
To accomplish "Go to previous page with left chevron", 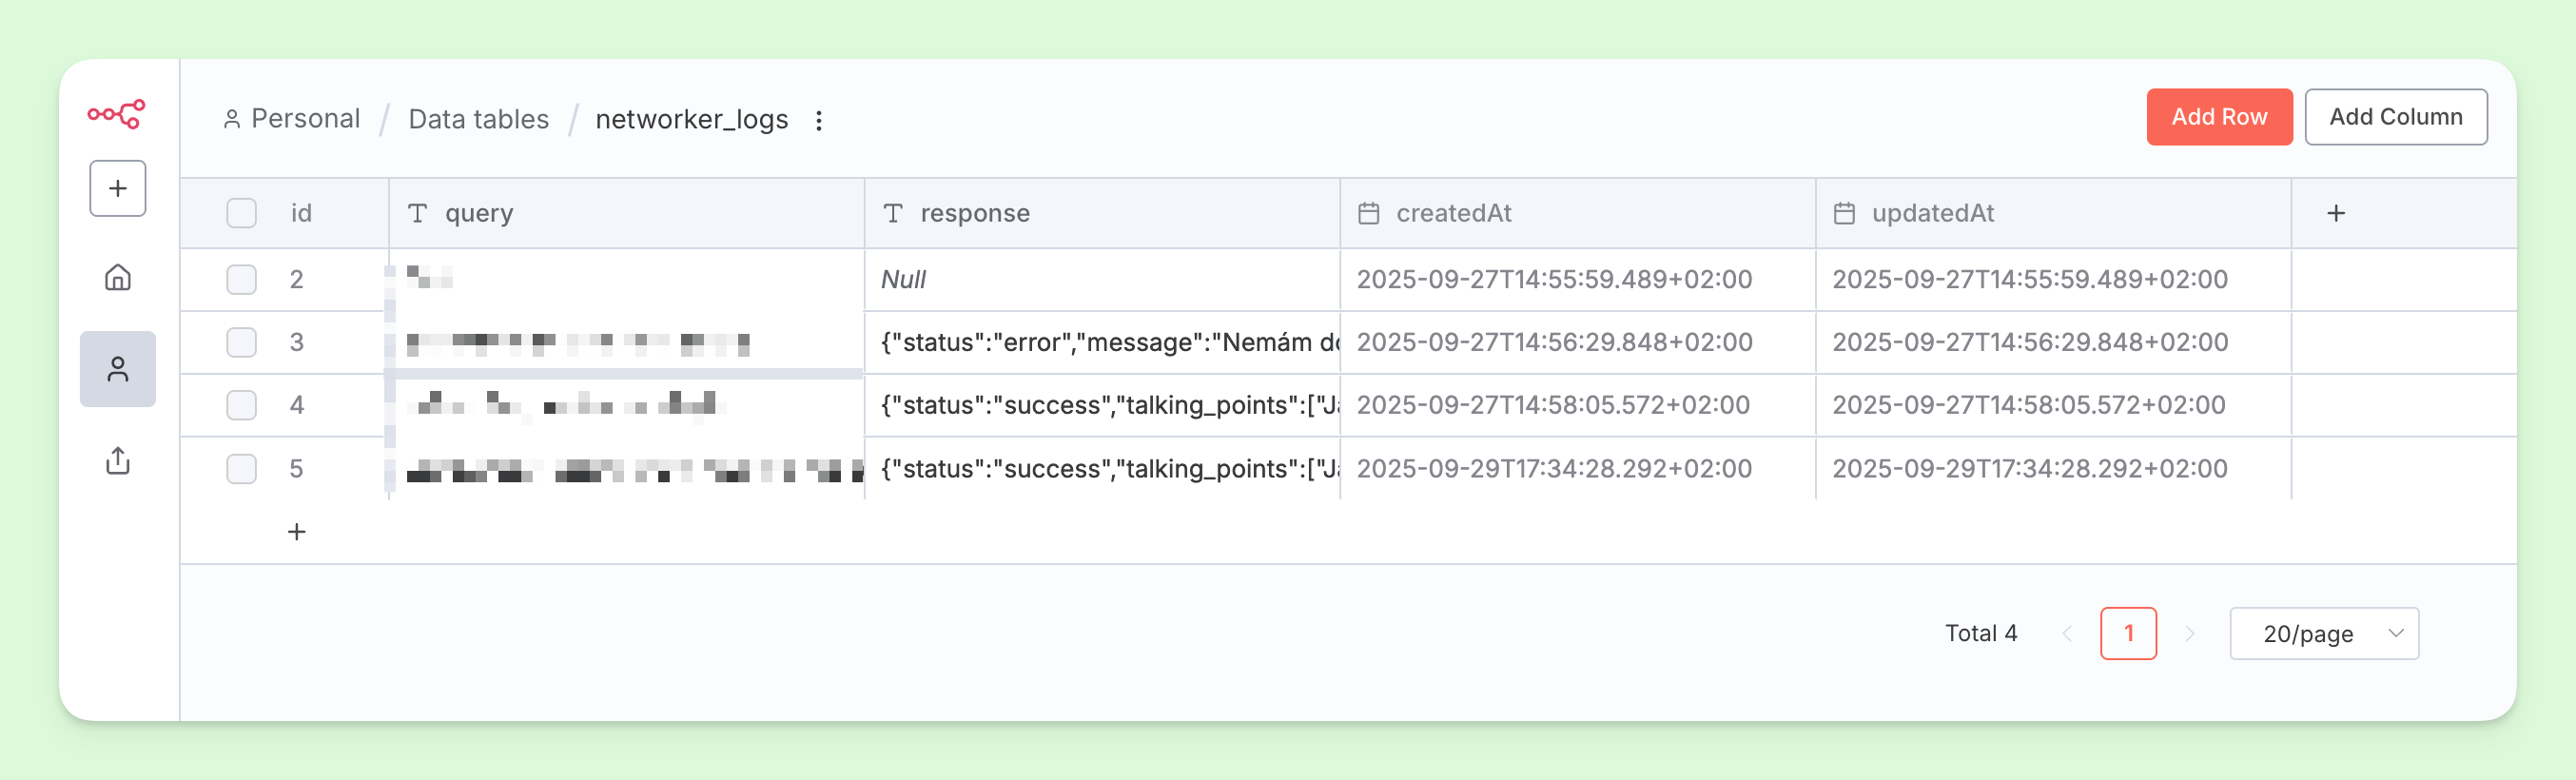I will tap(2067, 633).
